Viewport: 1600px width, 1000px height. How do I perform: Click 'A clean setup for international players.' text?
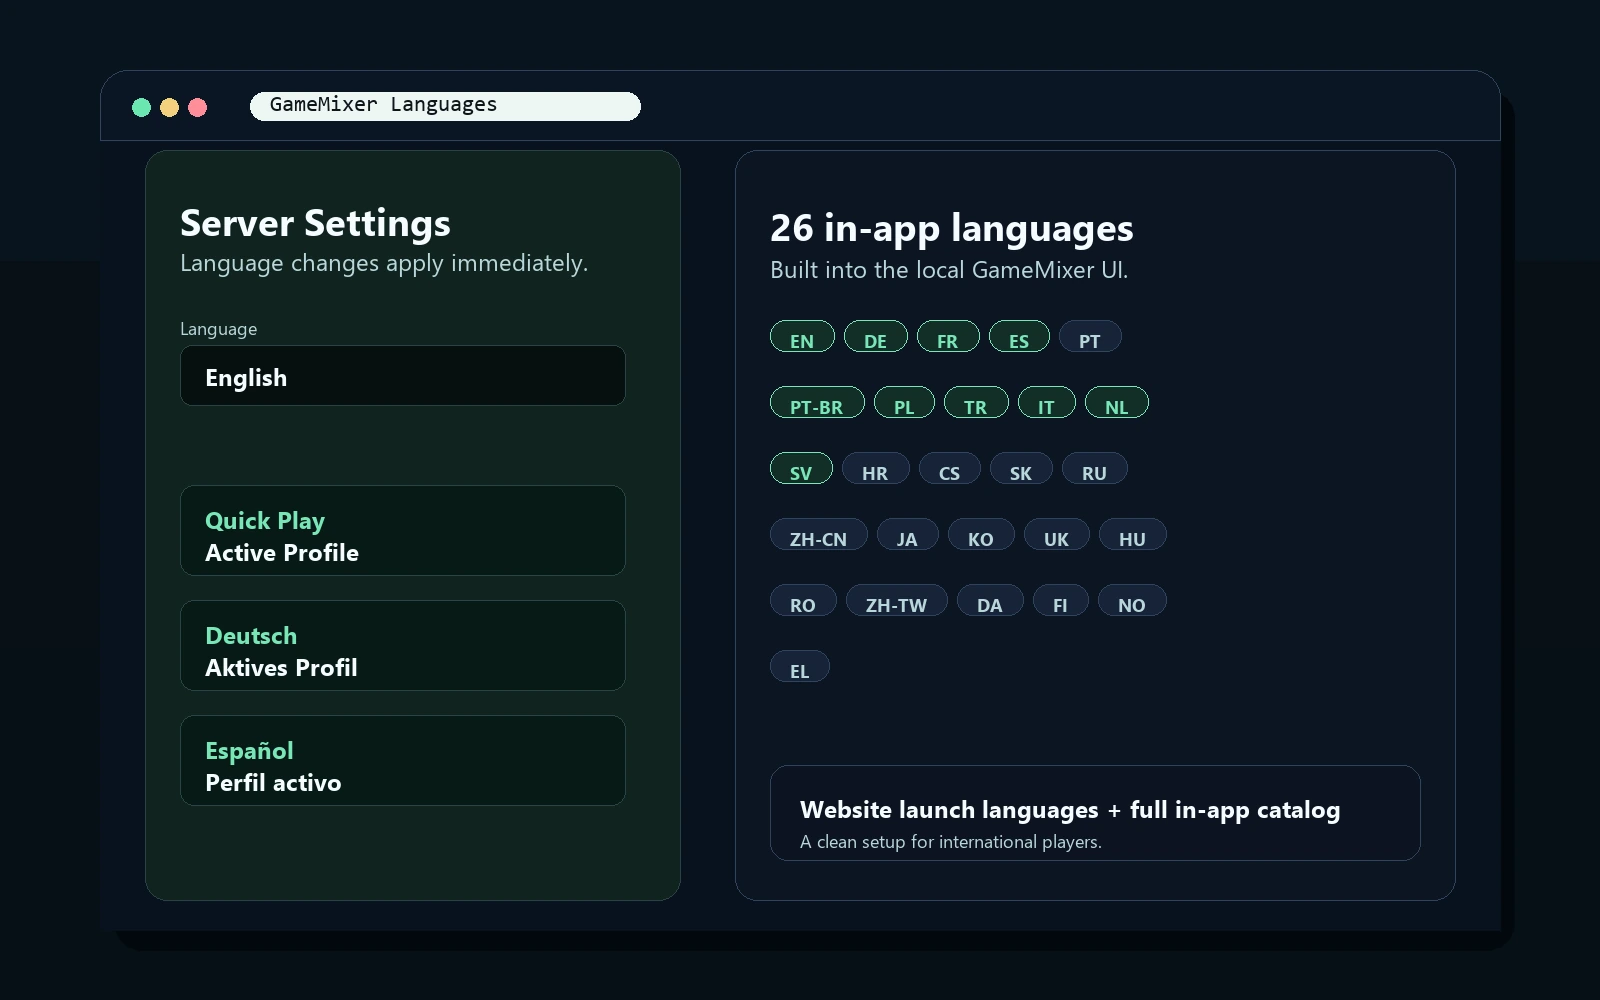point(951,842)
